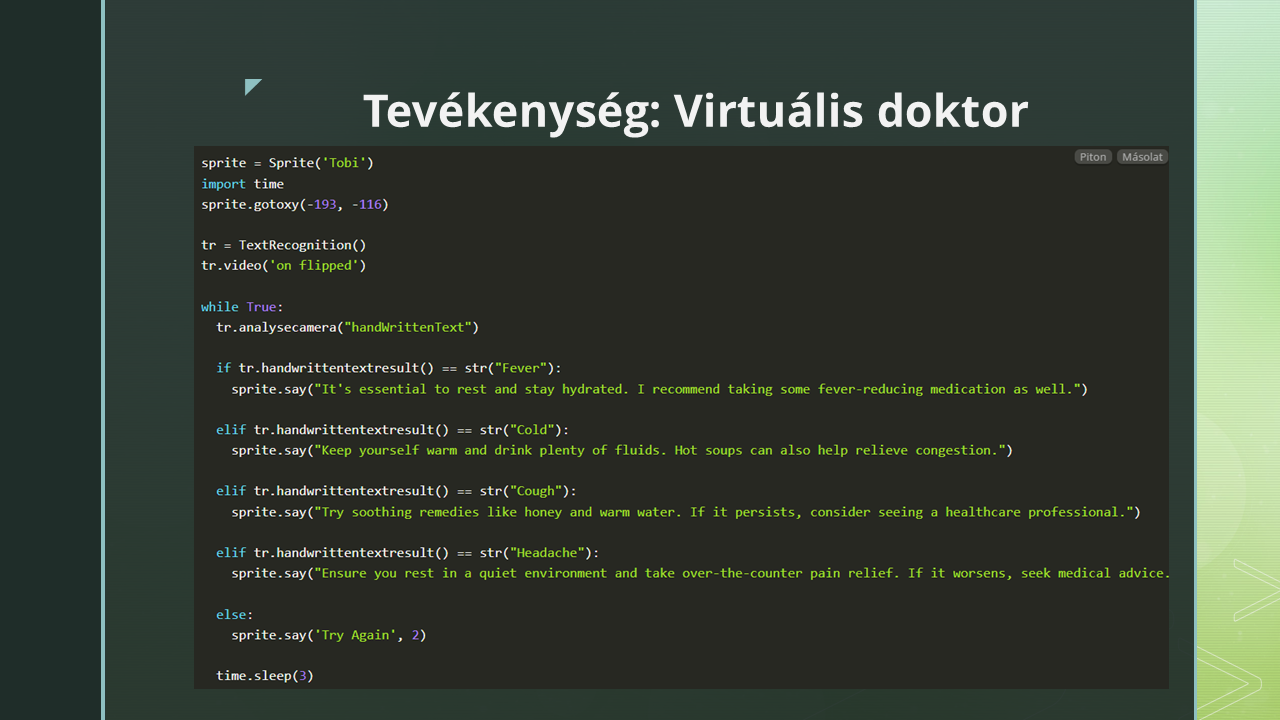
Task: Click the else: keyword line
Action: pos(235,614)
